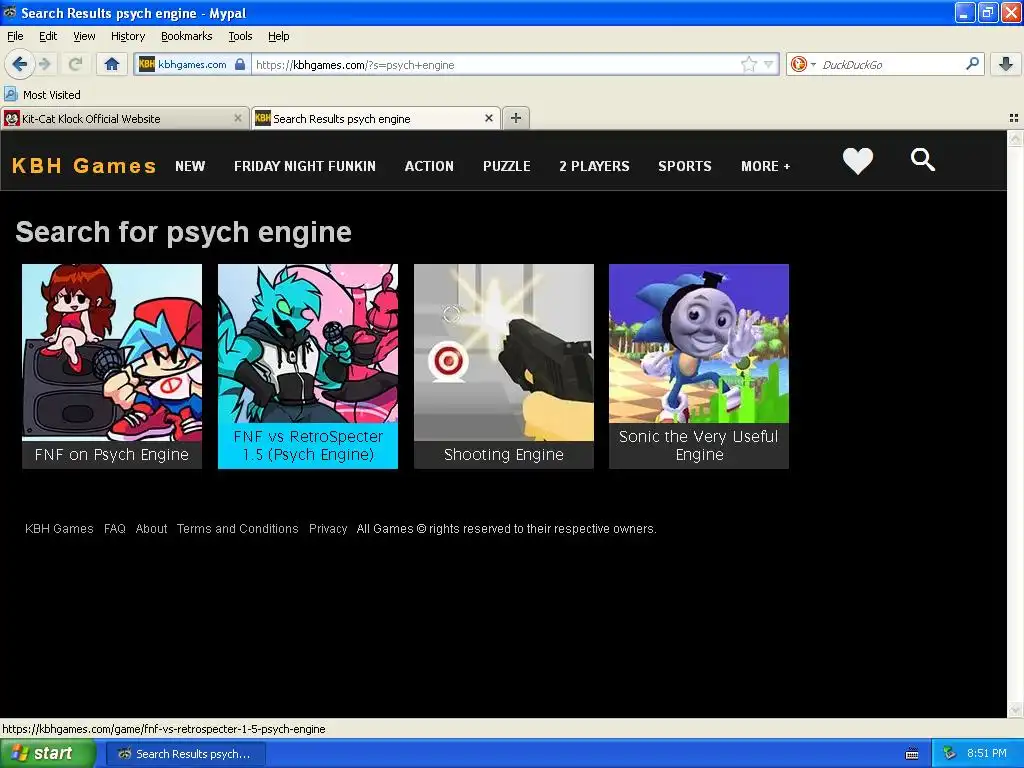The image size is (1024, 768).
Task: Open the FNF on Psych Engine game thumbnail
Action: point(112,366)
